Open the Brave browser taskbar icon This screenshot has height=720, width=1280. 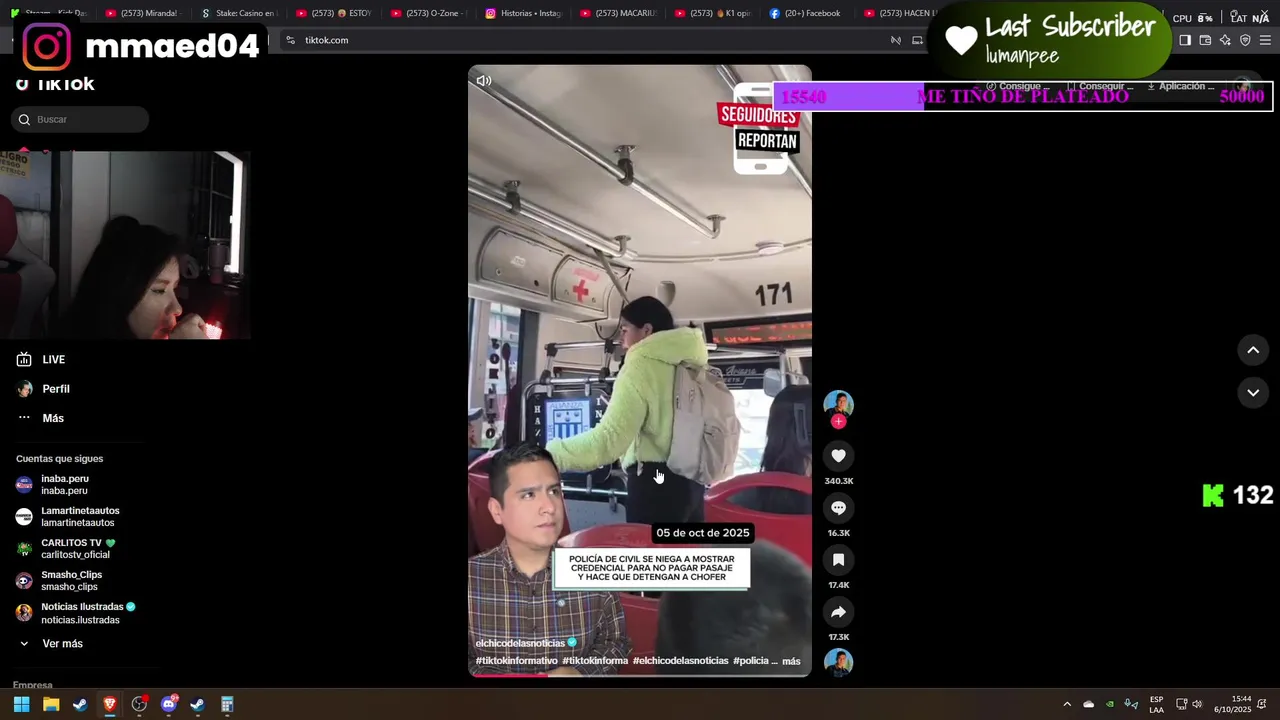110,705
